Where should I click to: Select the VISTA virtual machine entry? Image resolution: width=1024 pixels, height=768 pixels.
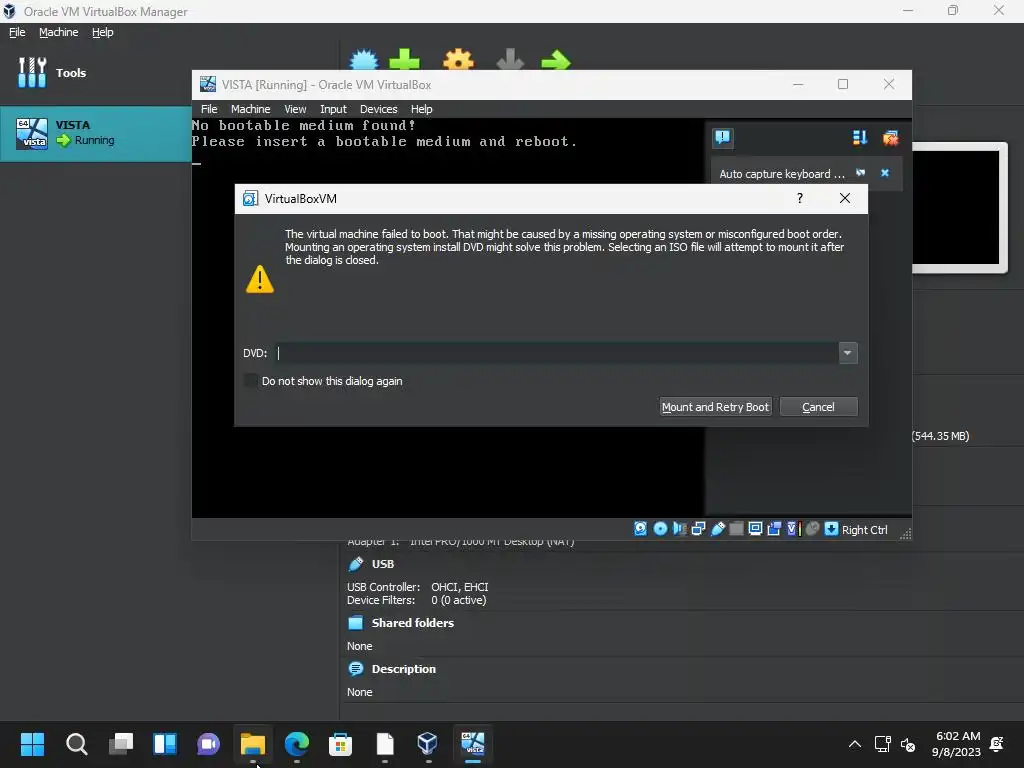95,133
